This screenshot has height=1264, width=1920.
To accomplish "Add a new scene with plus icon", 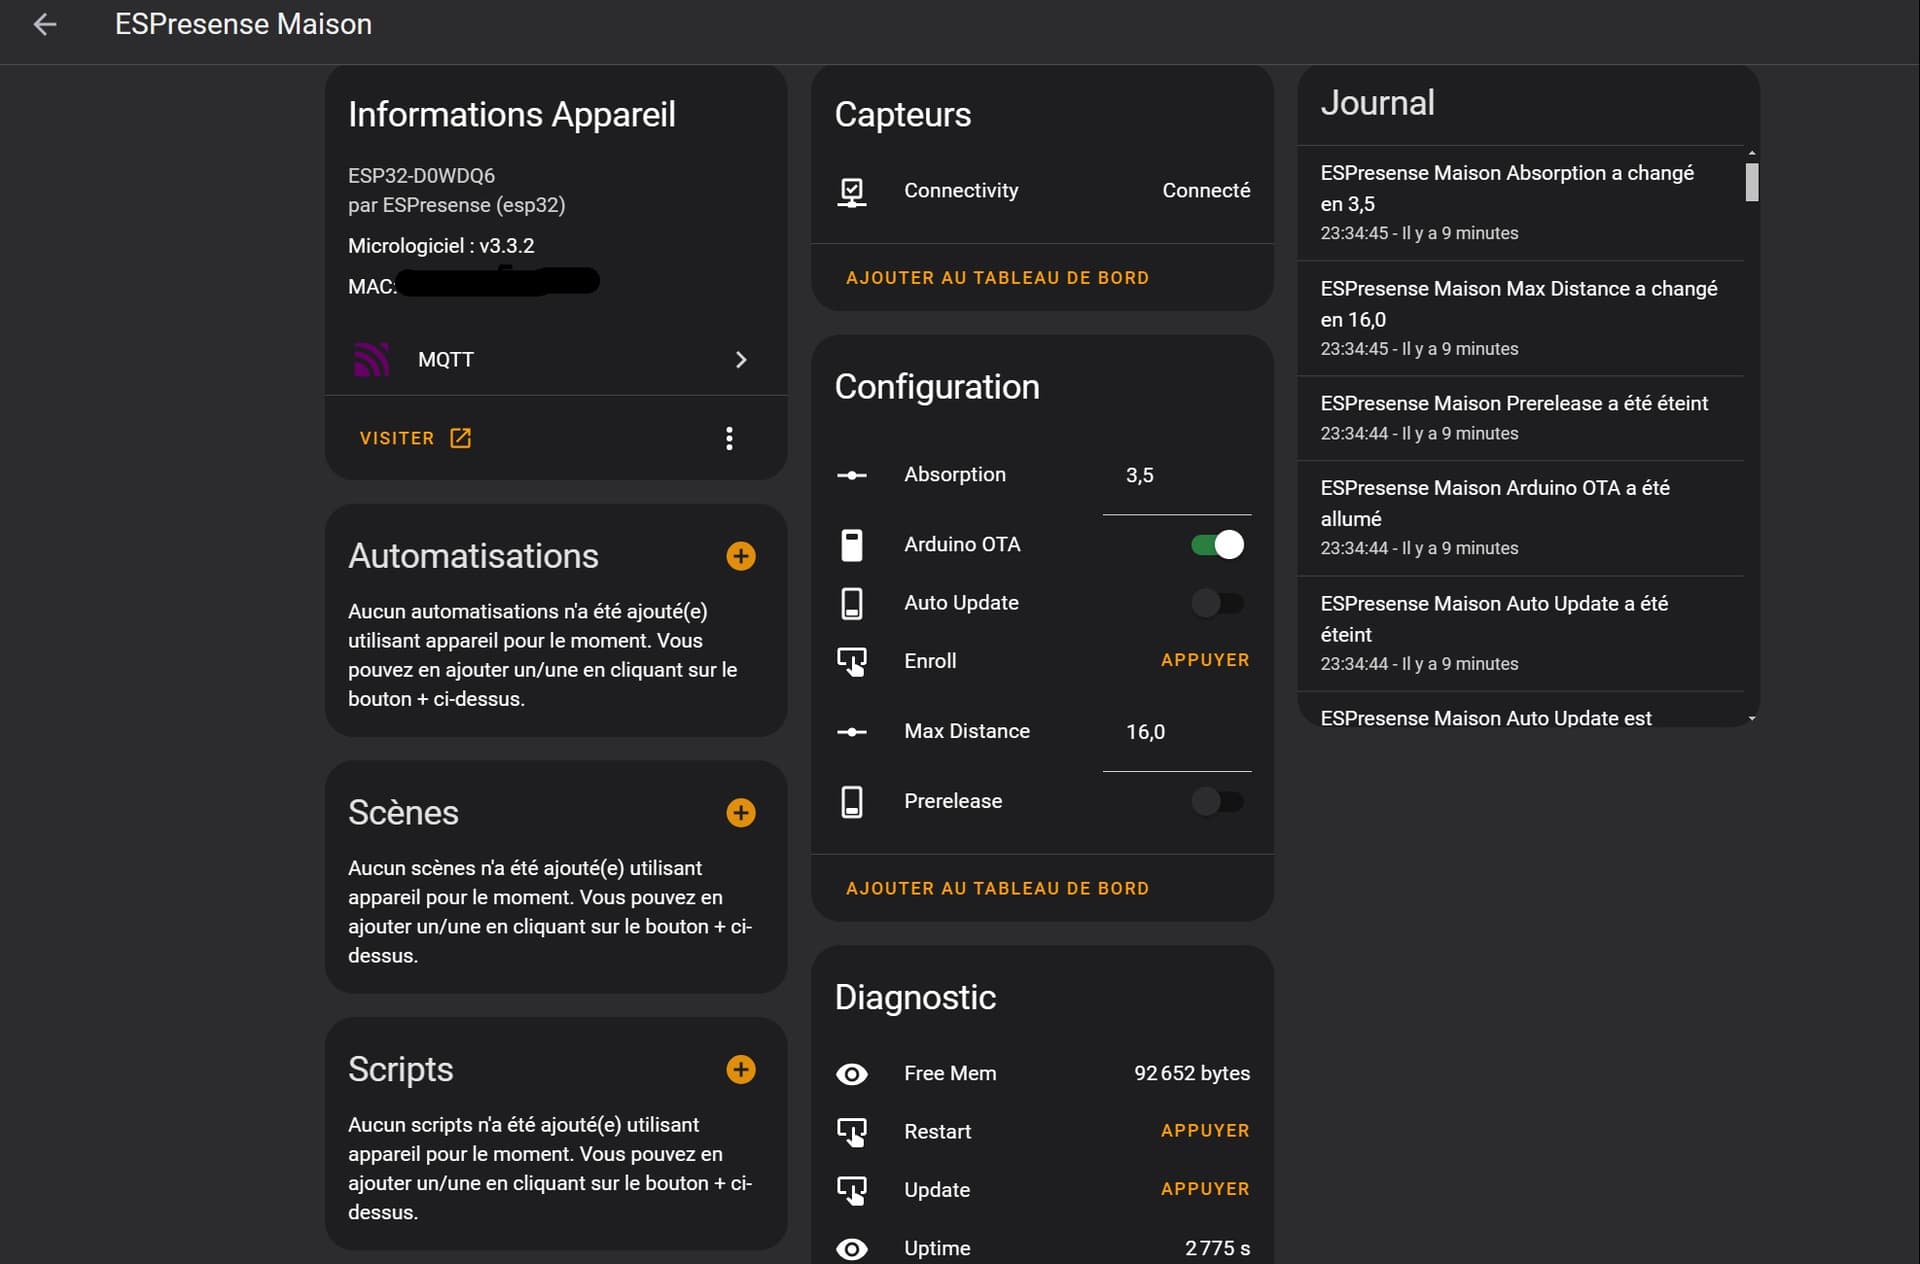I will tap(741, 812).
